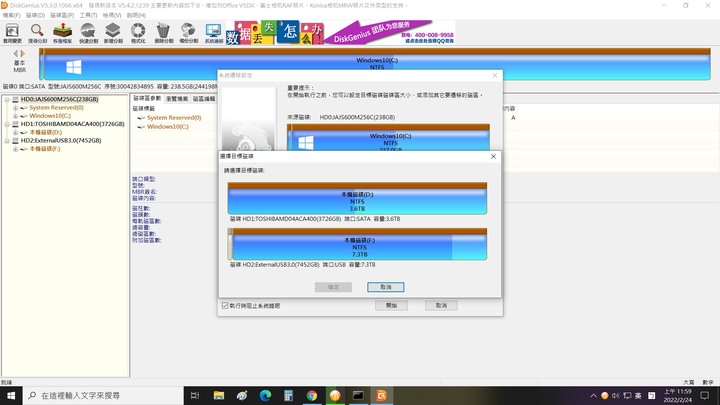
Task: Click the Recover Files toolbar icon
Action: click(x=62, y=33)
